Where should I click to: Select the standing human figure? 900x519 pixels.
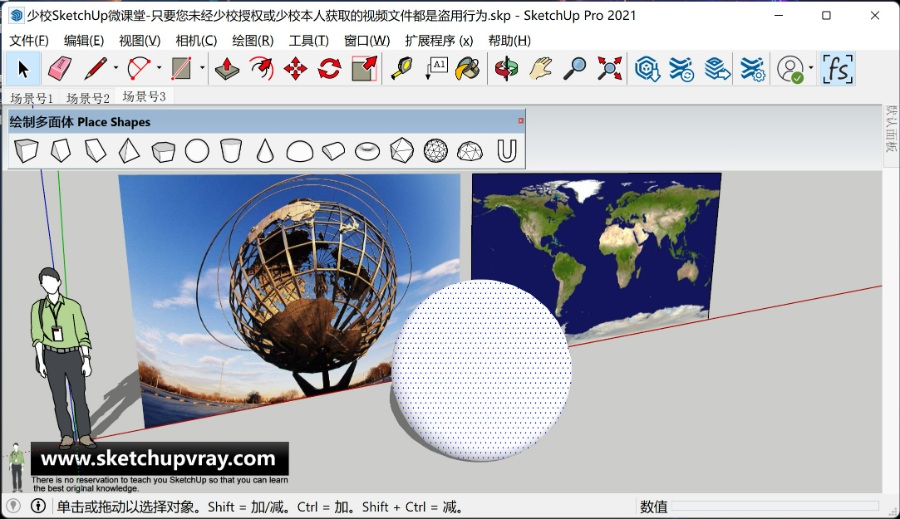62,356
